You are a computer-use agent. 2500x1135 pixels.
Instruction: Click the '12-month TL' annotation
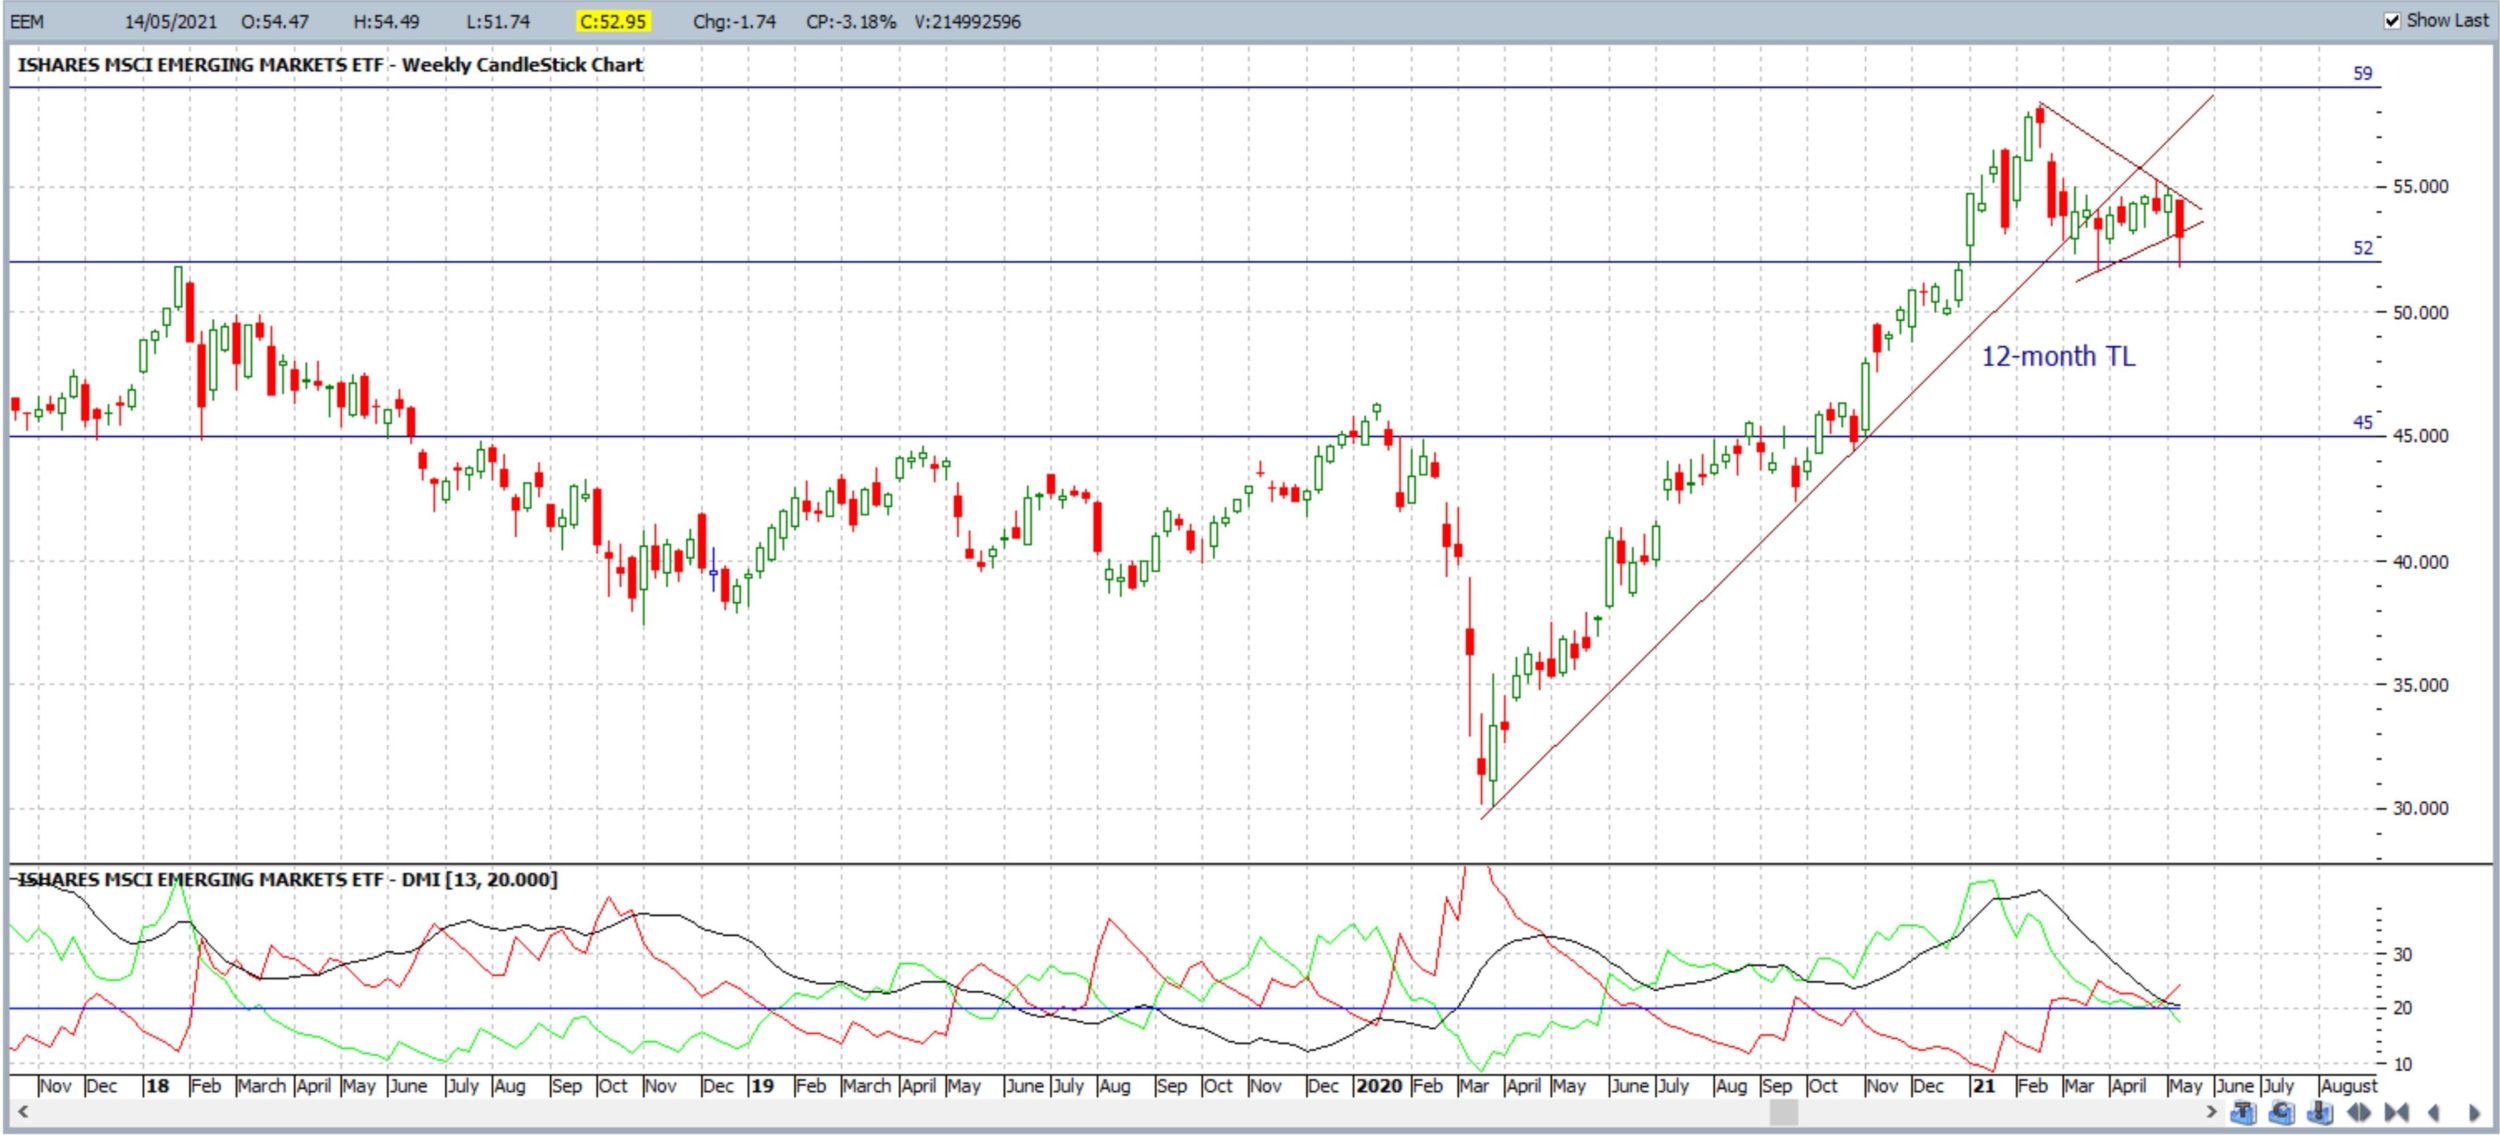2058,356
